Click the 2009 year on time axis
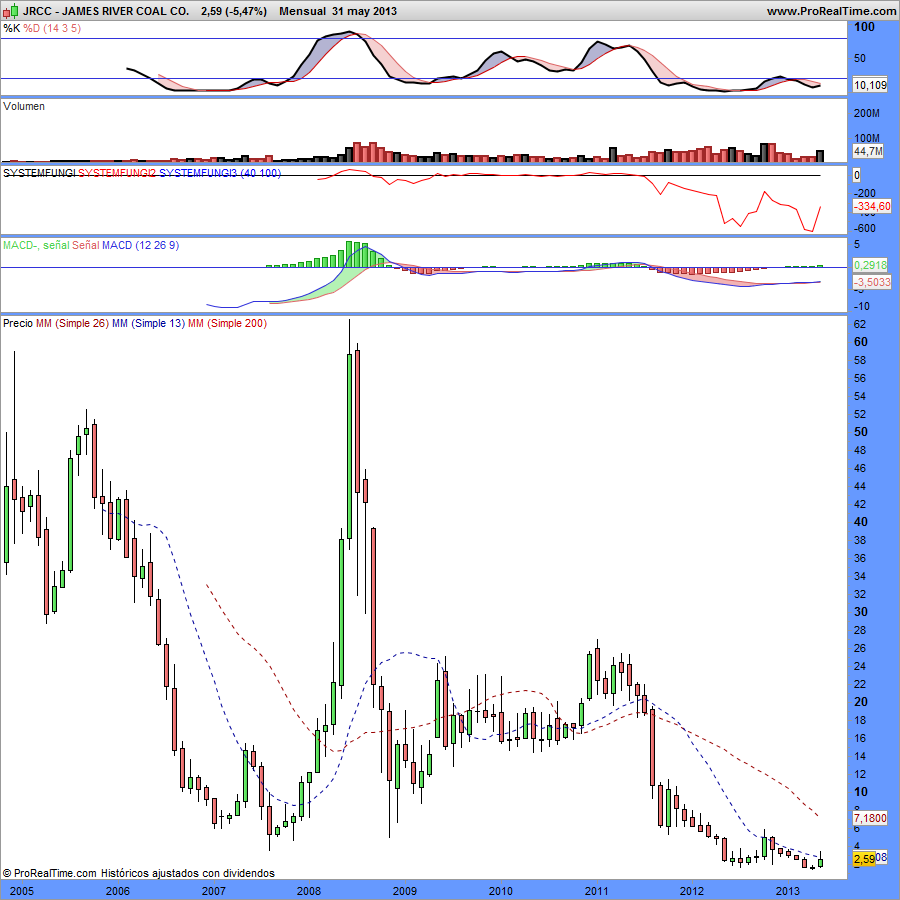The image size is (900, 900). coord(405,891)
